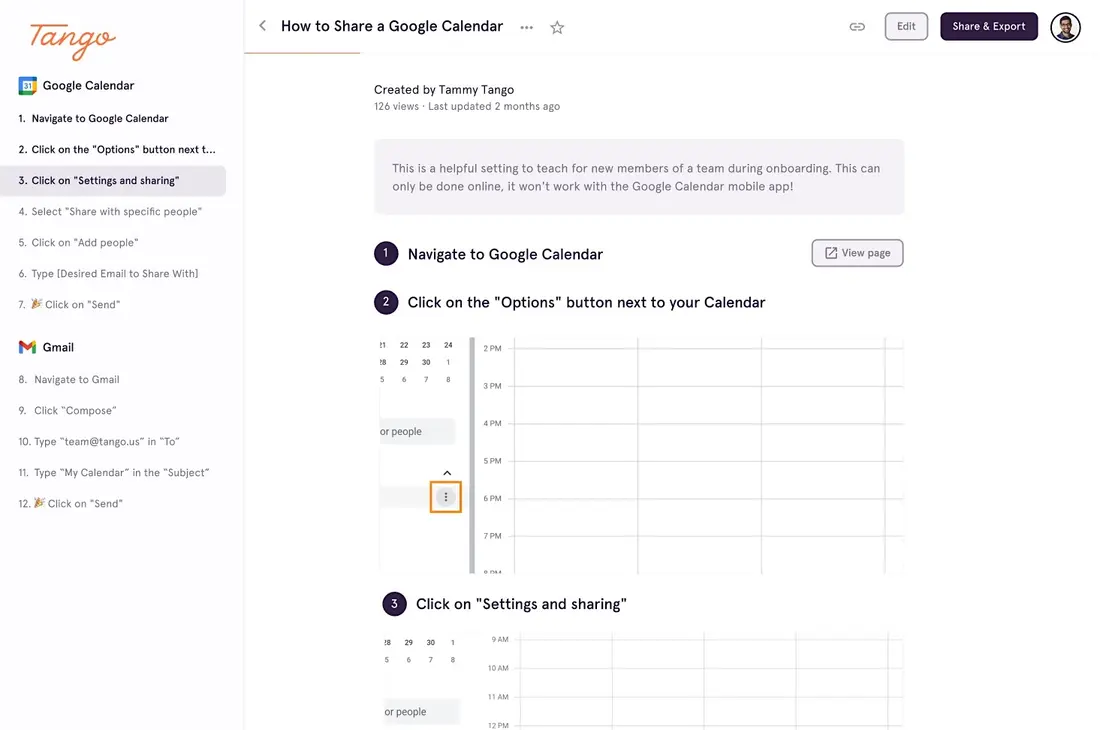Open the user profile avatar
This screenshot has width=1100, height=730.
[x=1065, y=27]
